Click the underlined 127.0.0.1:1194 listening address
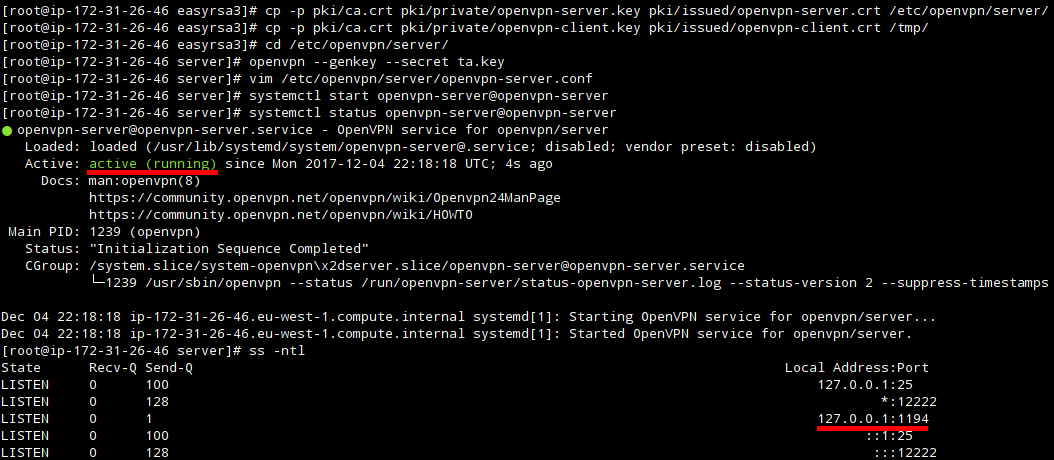The height and width of the screenshot is (460, 1054). (872, 420)
